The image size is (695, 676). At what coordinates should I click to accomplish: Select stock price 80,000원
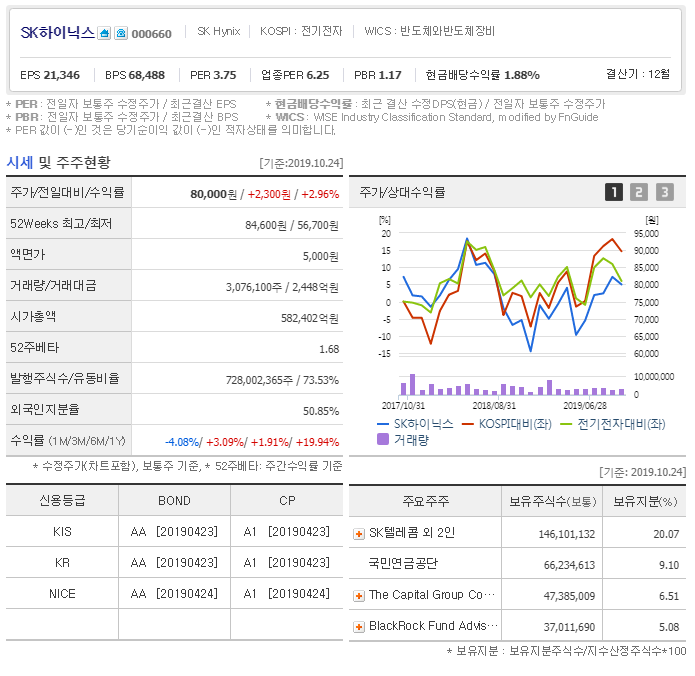point(214,194)
